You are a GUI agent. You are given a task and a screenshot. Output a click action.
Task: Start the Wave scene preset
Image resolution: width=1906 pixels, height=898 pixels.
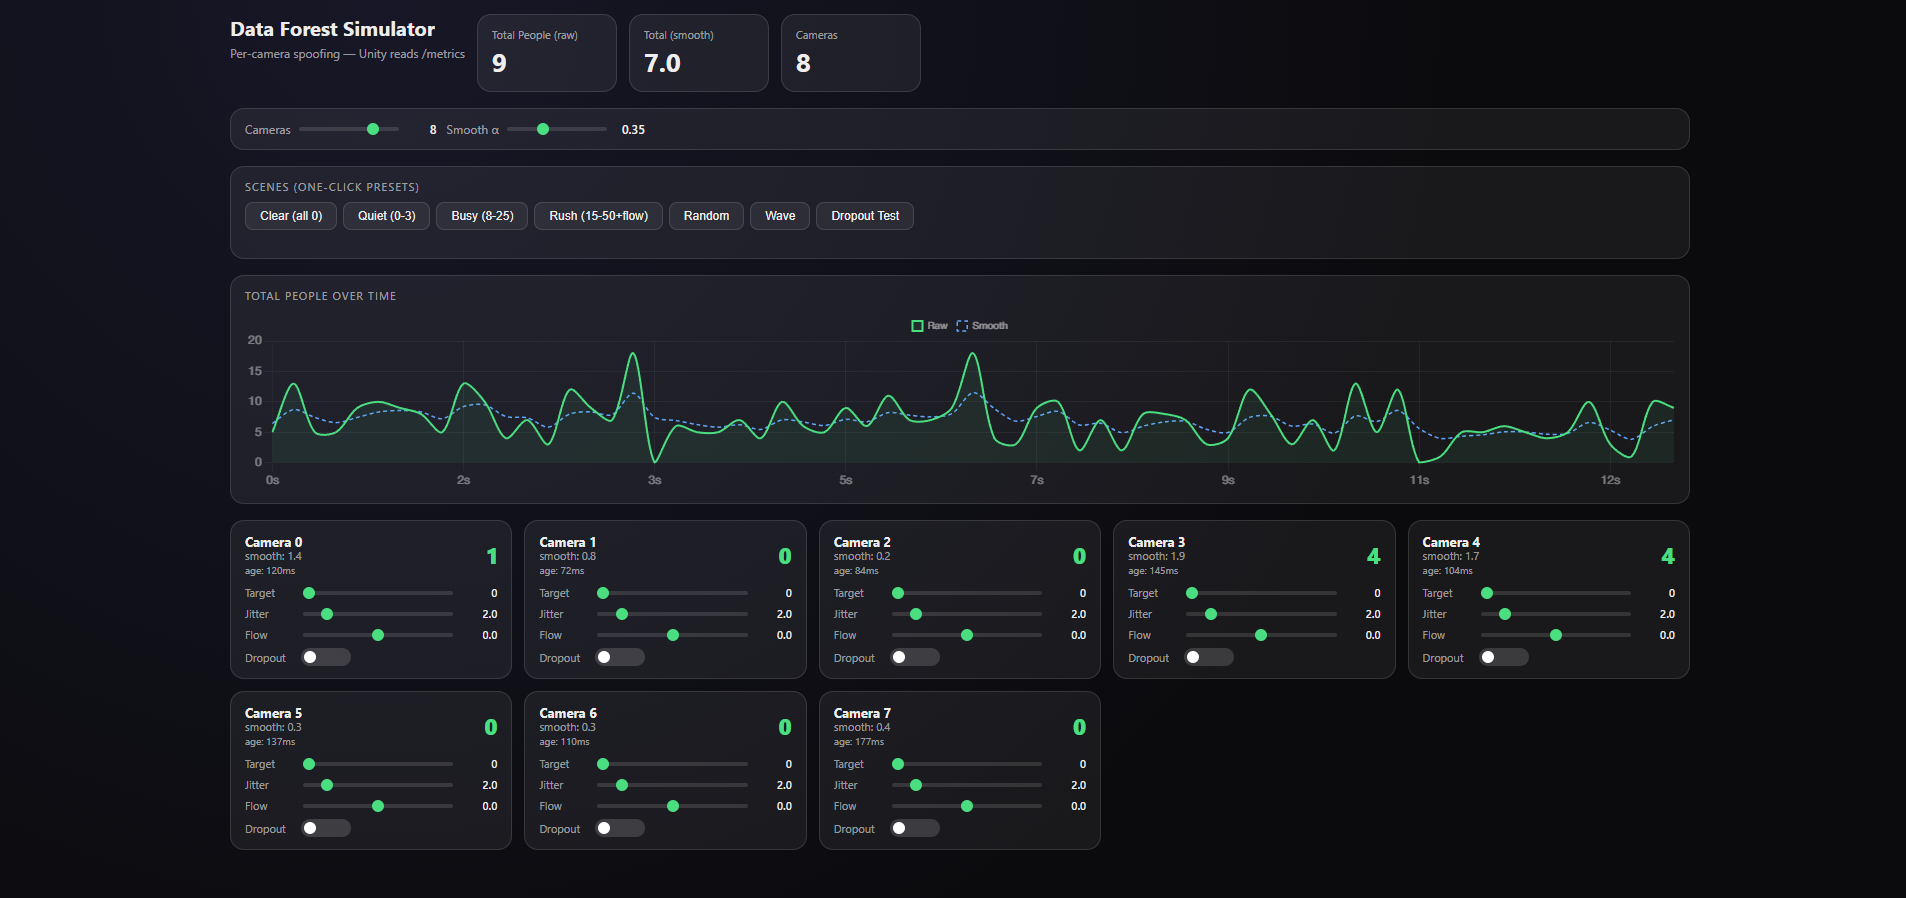click(x=780, y=216)
